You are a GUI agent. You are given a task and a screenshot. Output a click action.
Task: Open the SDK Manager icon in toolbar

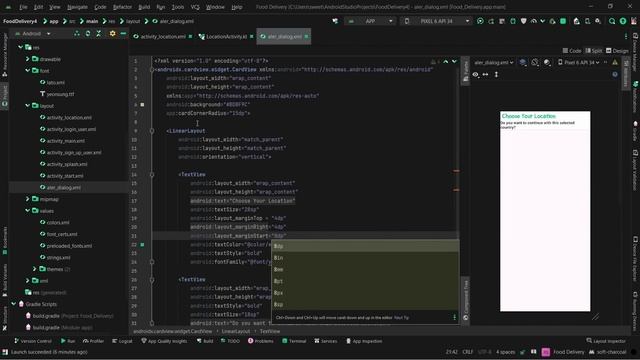tap(598, 21)
